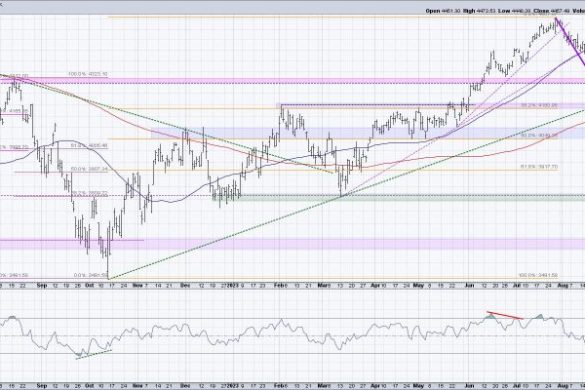The height and width of the screenshot is (390, 585).
Task: Select the green horizontal support zone near March low
Action: coord(411,197)
